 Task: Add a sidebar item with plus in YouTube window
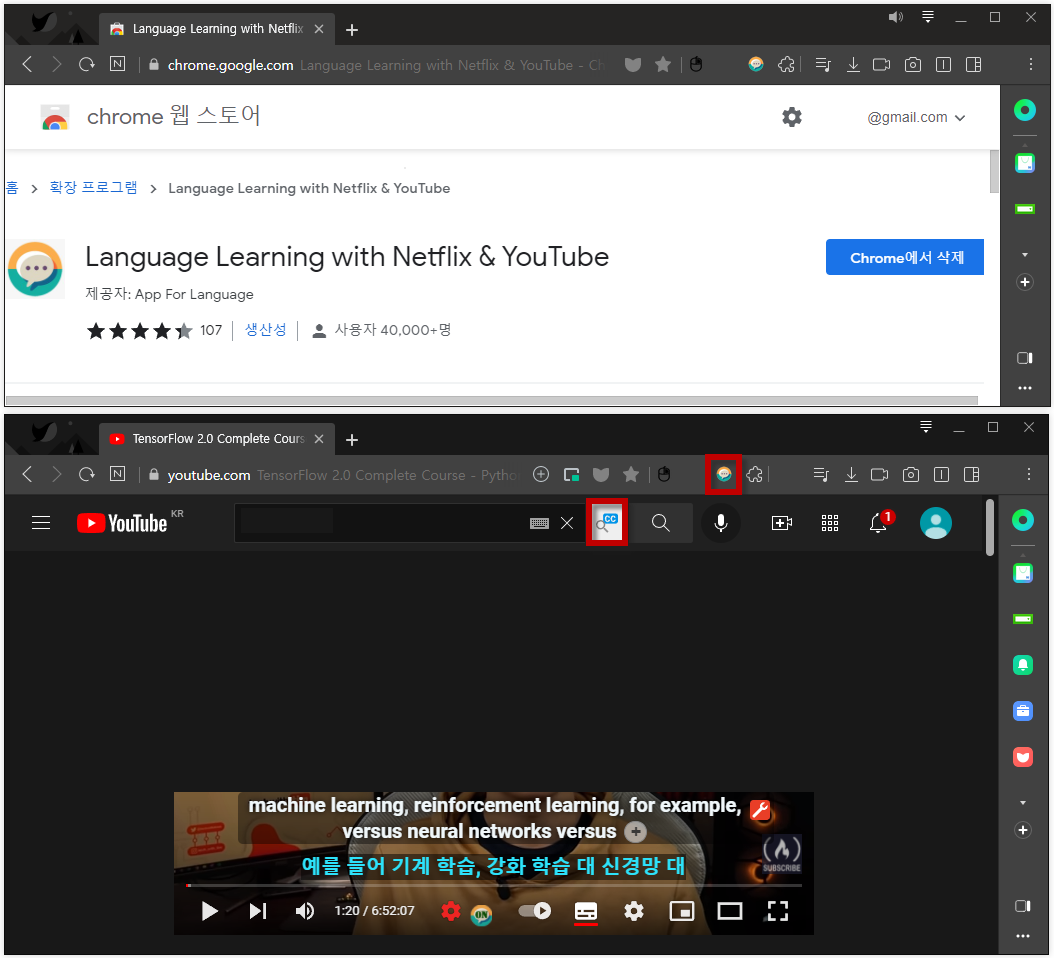1023,830
